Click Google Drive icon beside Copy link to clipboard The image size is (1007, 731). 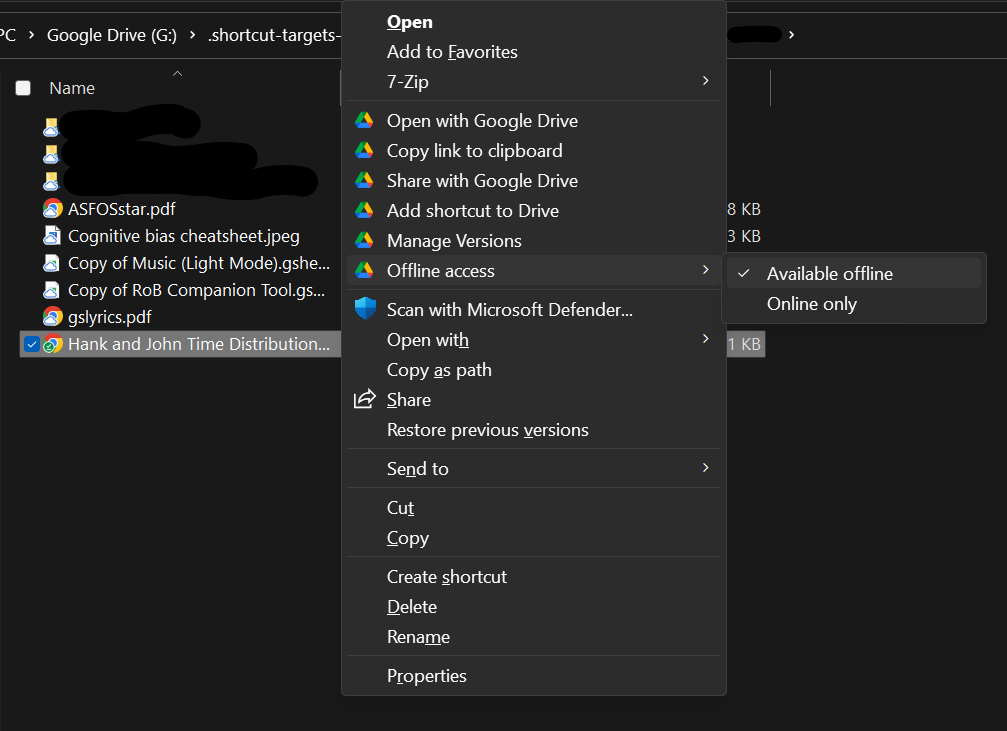[x=364, y=151]
